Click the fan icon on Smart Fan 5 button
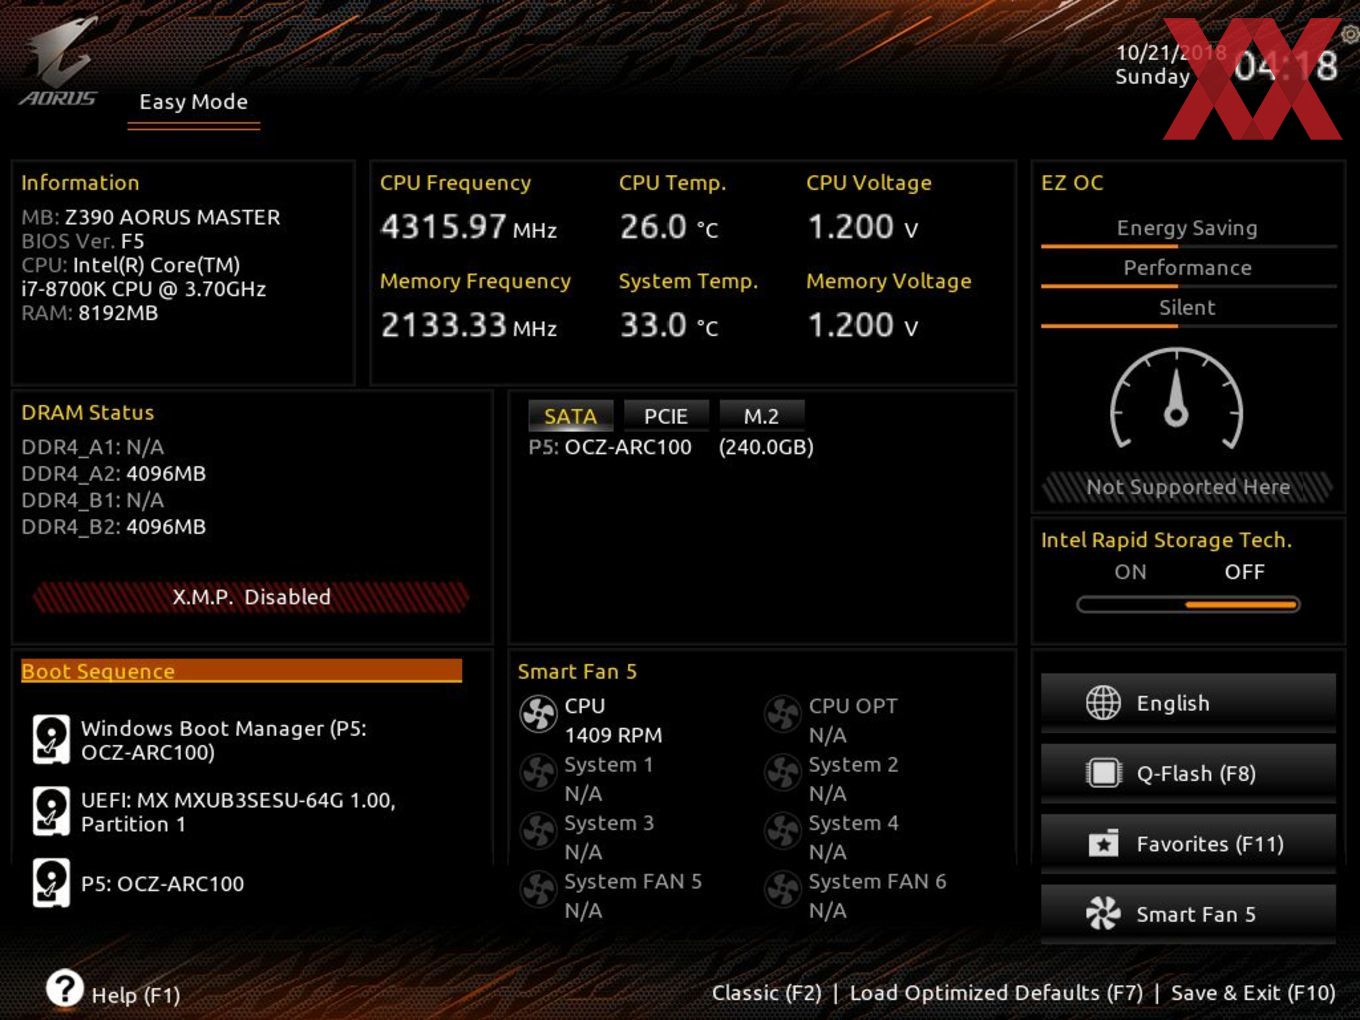The width and height of the screenshot is (1360, 1020). coord(1103,913)
